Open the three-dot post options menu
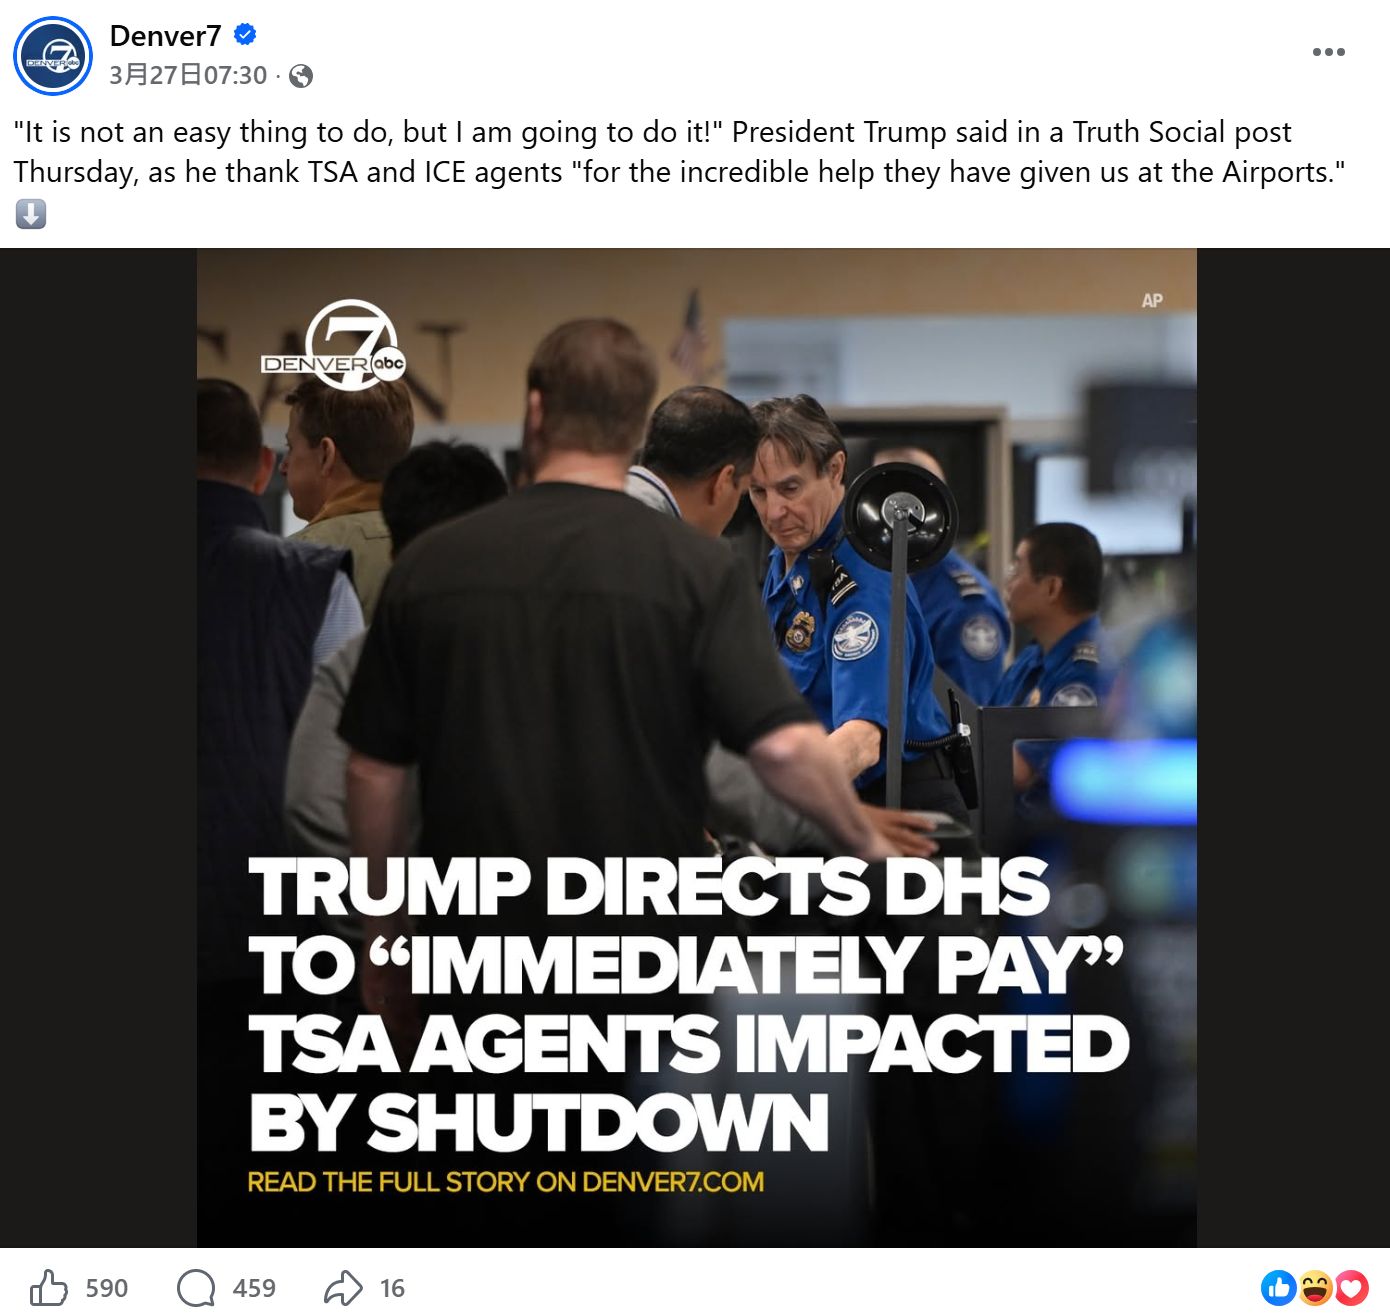This screenshot has height=1316, width=1390. point(1328,52)
